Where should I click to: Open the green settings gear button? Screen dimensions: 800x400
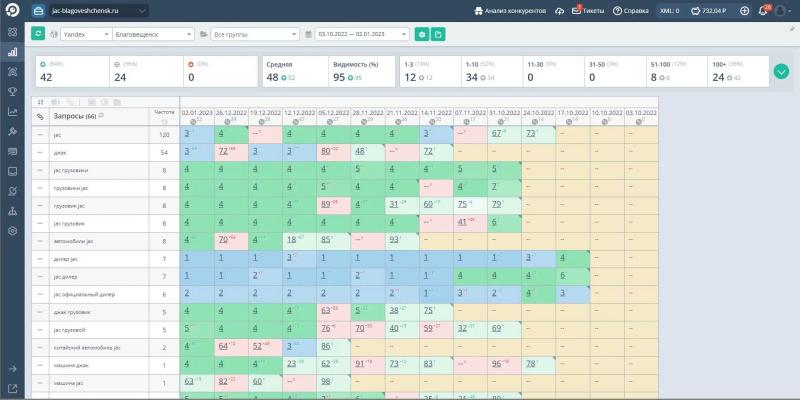point(421,34)
